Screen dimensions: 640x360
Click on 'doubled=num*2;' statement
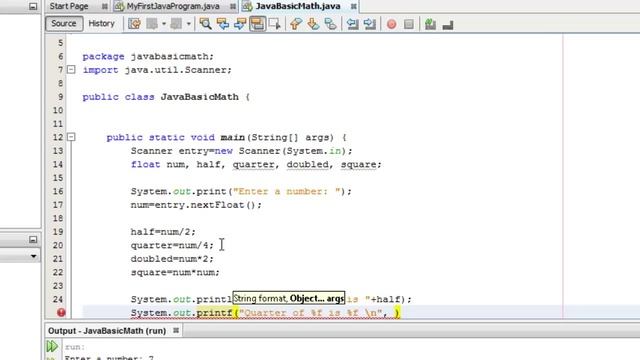click(x=172, y=259)
